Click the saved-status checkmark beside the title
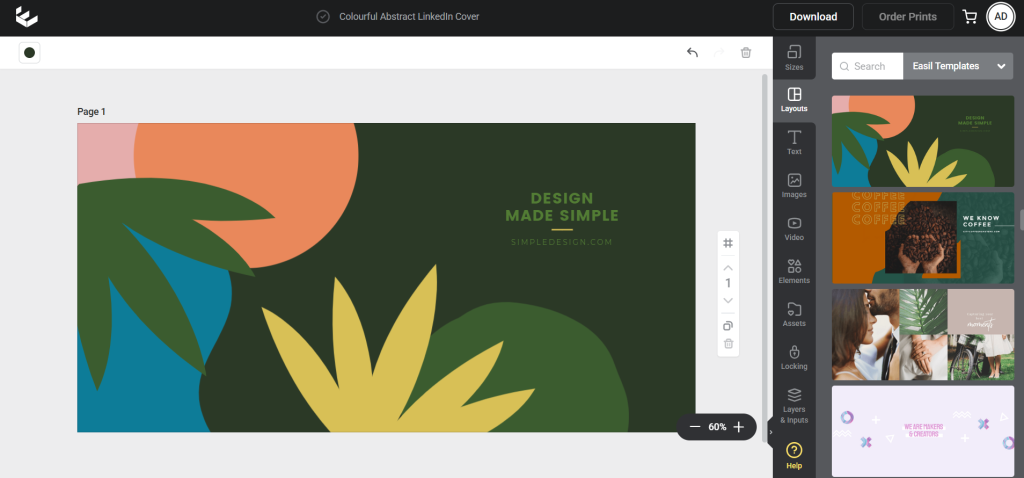 (x=323, y=17)
